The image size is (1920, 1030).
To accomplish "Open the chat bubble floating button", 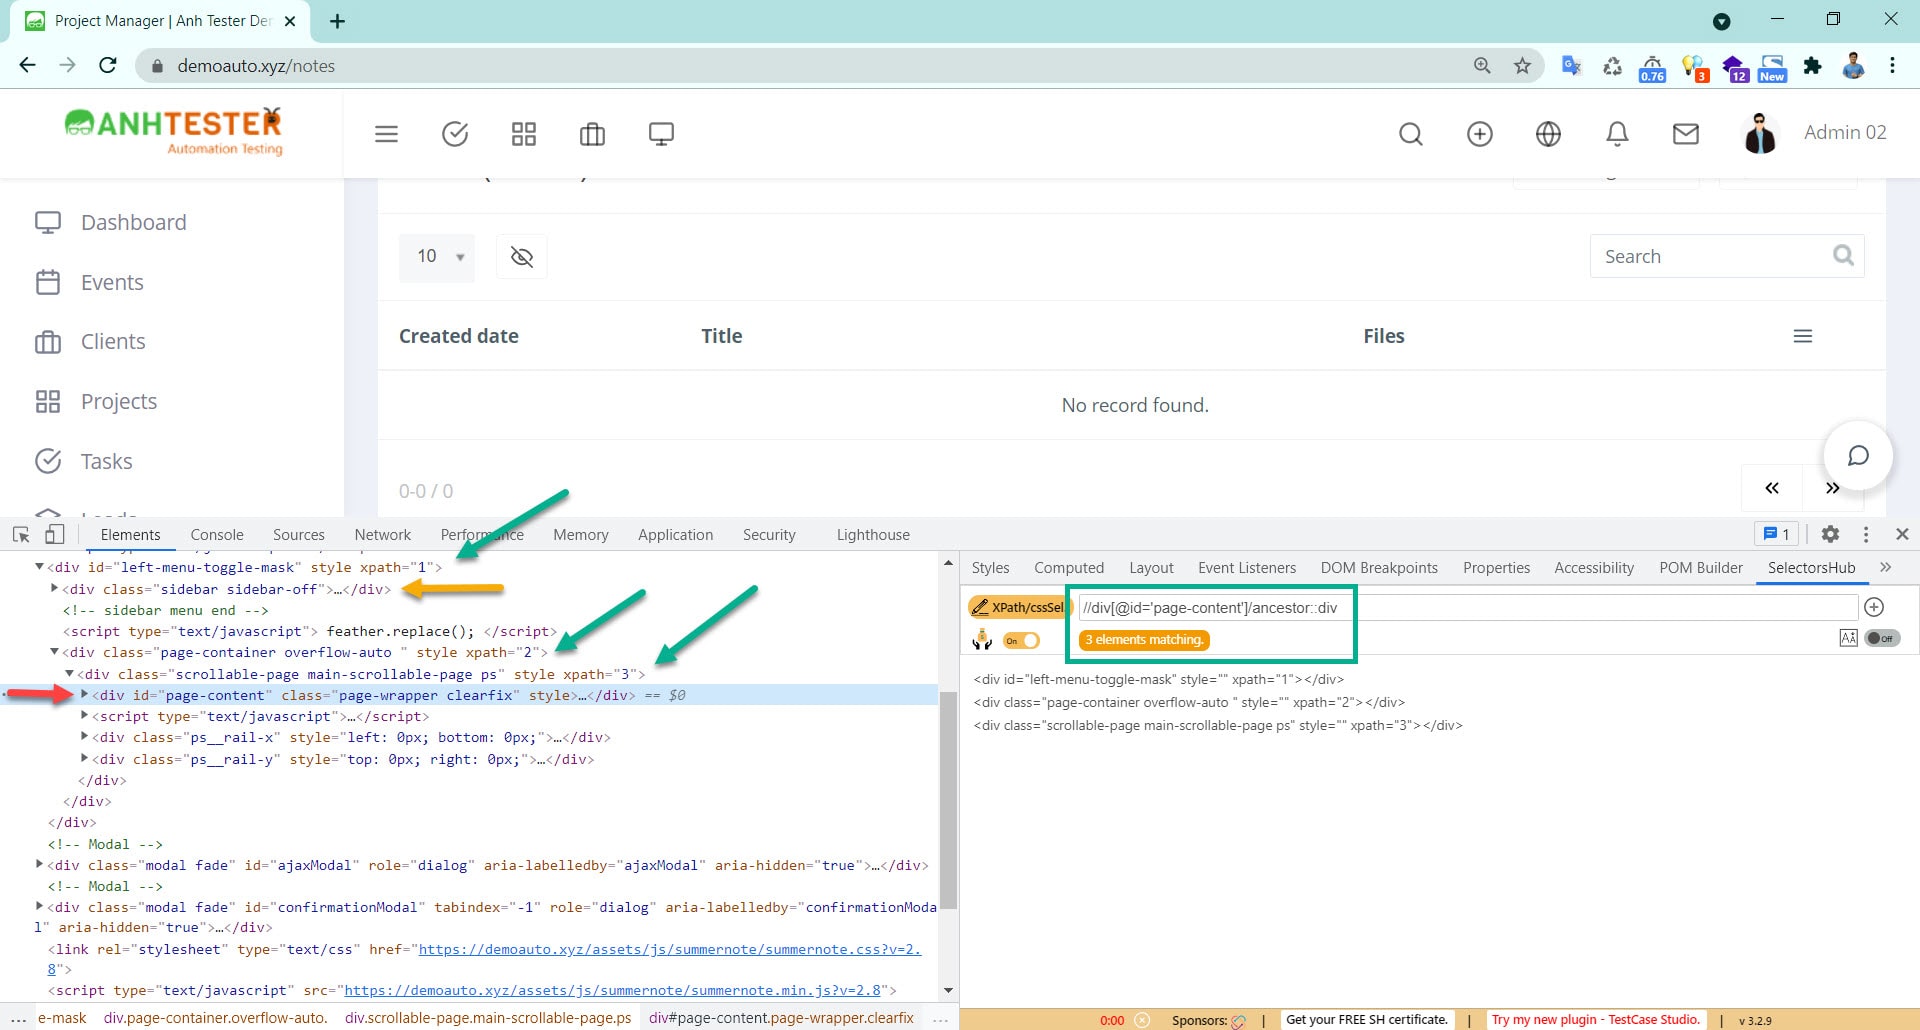I will (1858, 456).
